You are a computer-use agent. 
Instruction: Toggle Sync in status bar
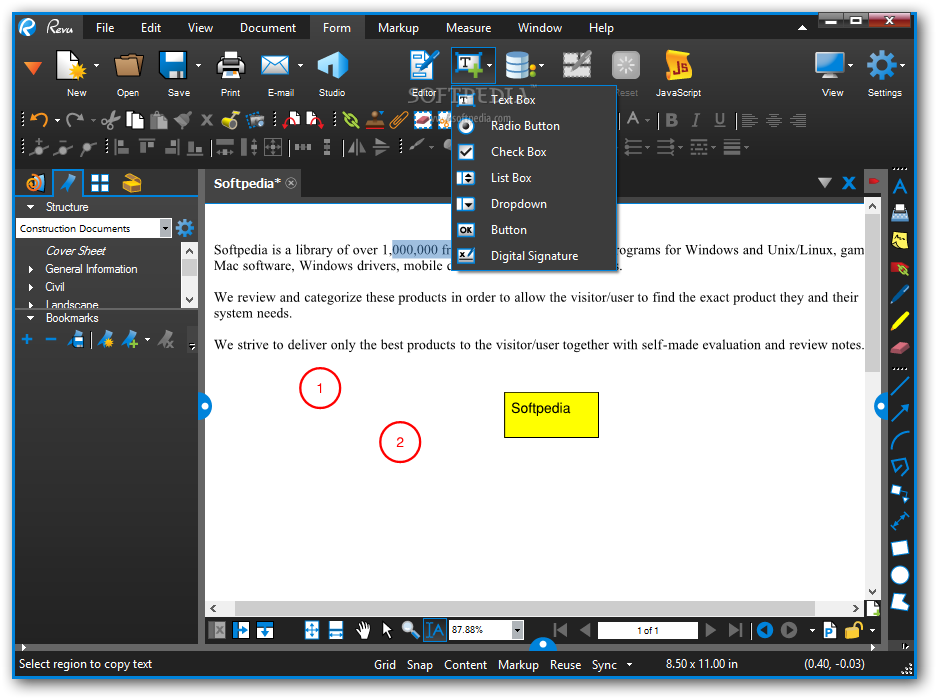point(604,665)
